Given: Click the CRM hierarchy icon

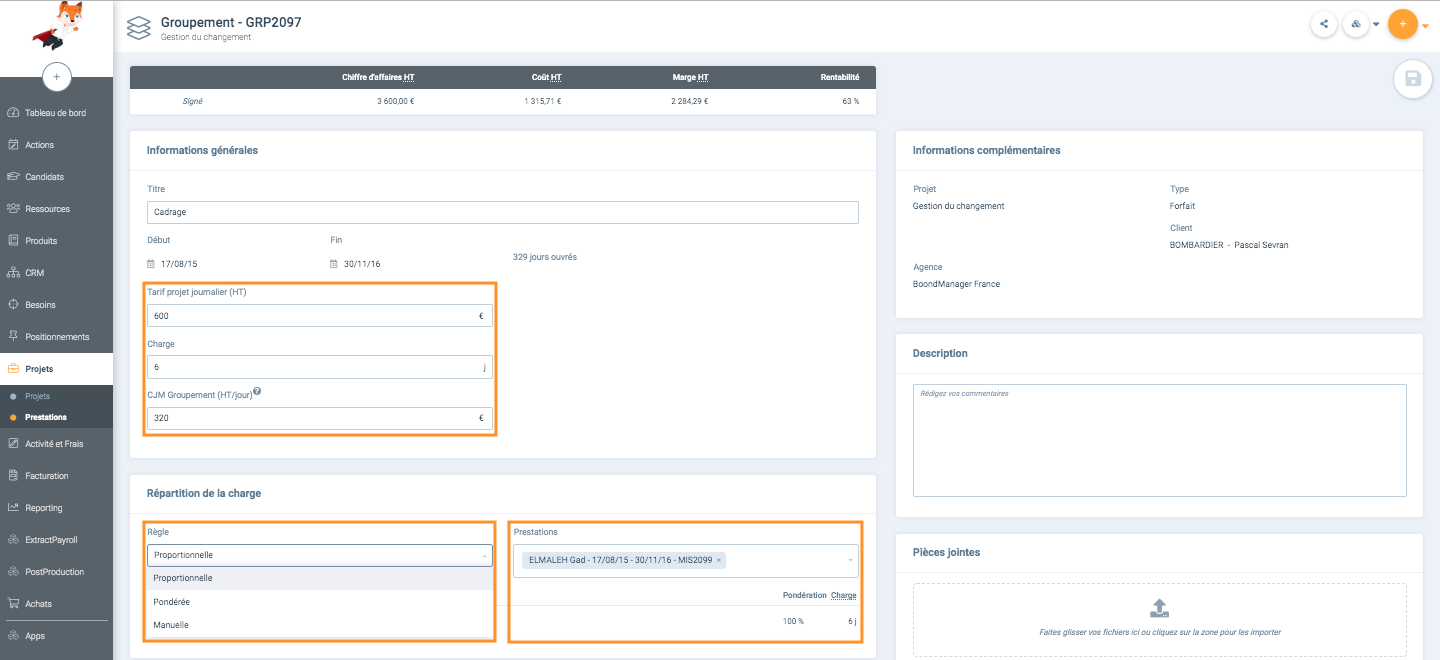Looking at the screenshot, I should (x=13, y=273).
